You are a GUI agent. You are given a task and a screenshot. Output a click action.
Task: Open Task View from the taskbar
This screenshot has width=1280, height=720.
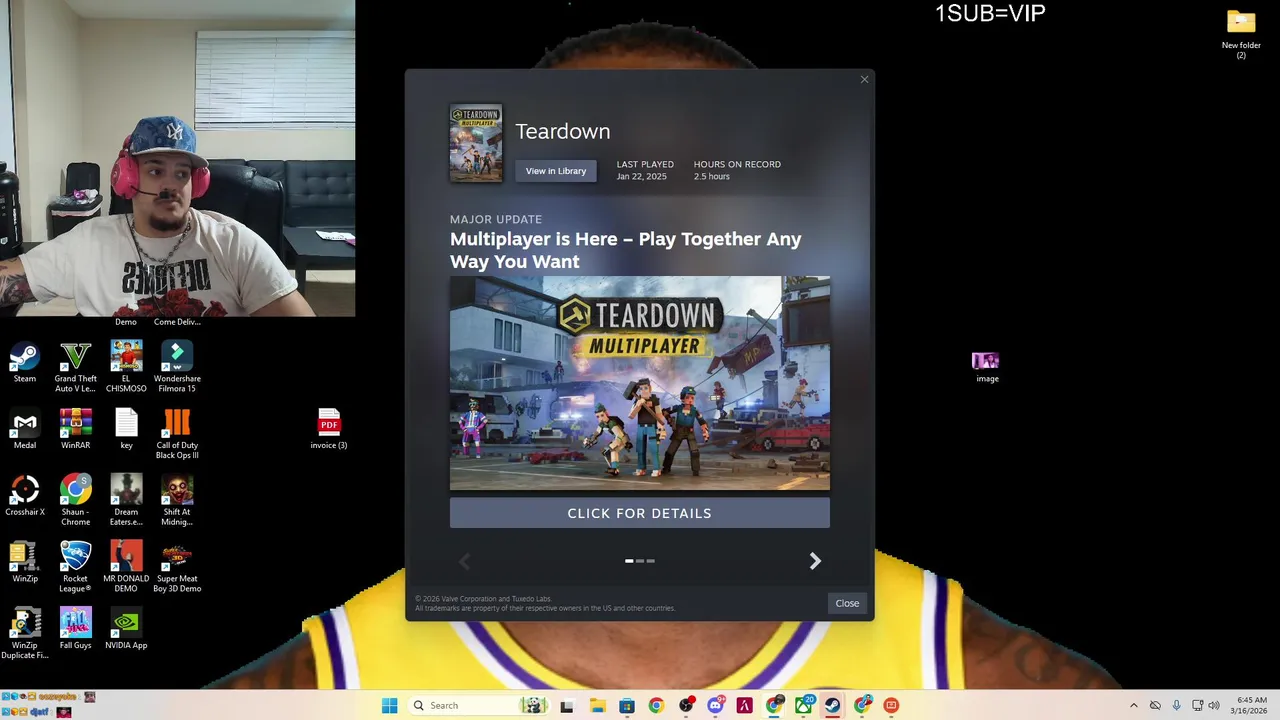point(567,706)
